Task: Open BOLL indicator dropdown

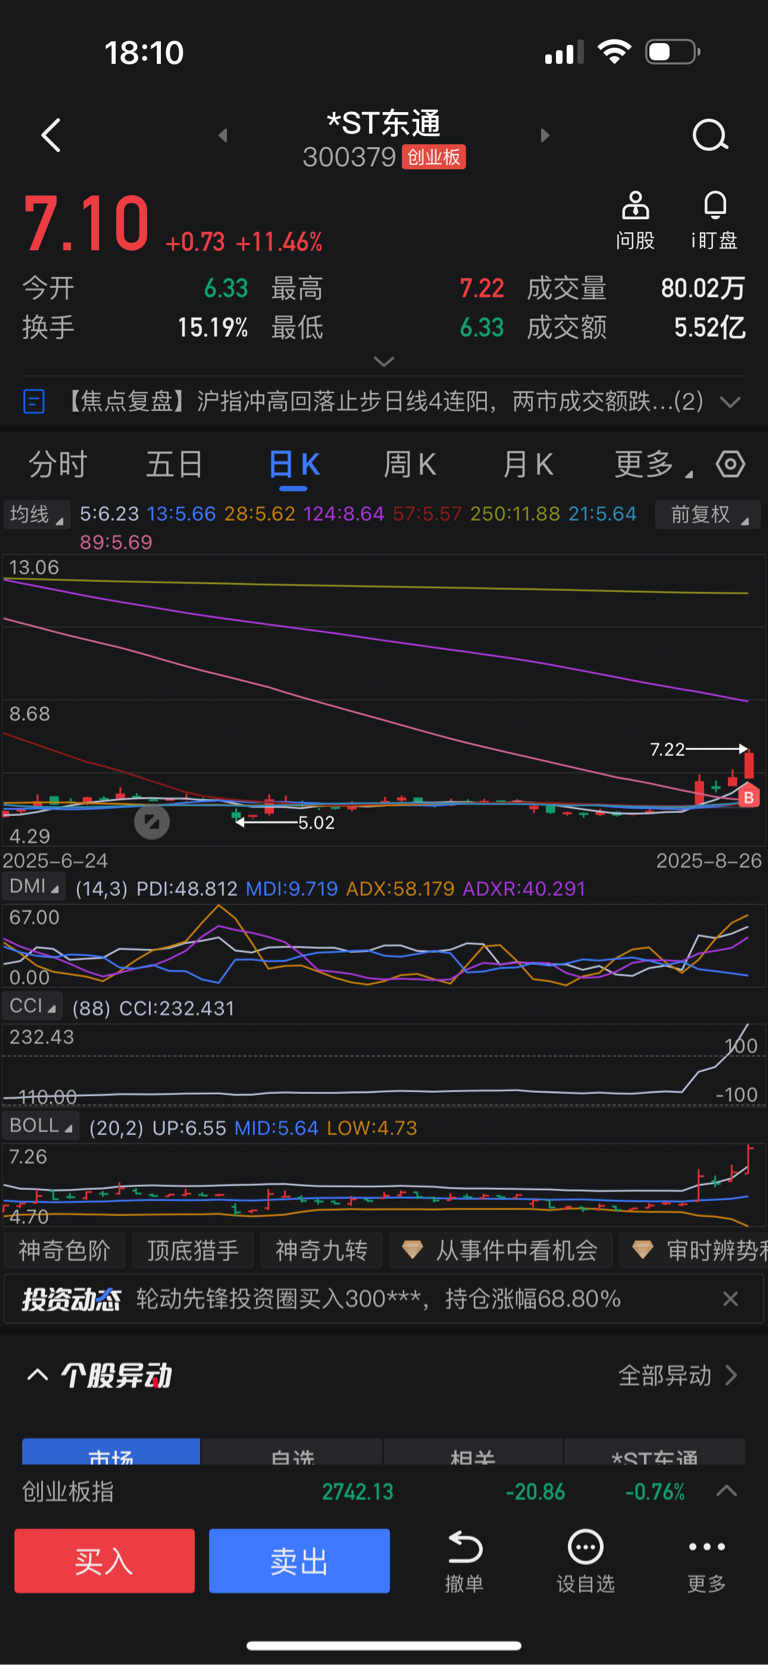Action: [41, 1126]
